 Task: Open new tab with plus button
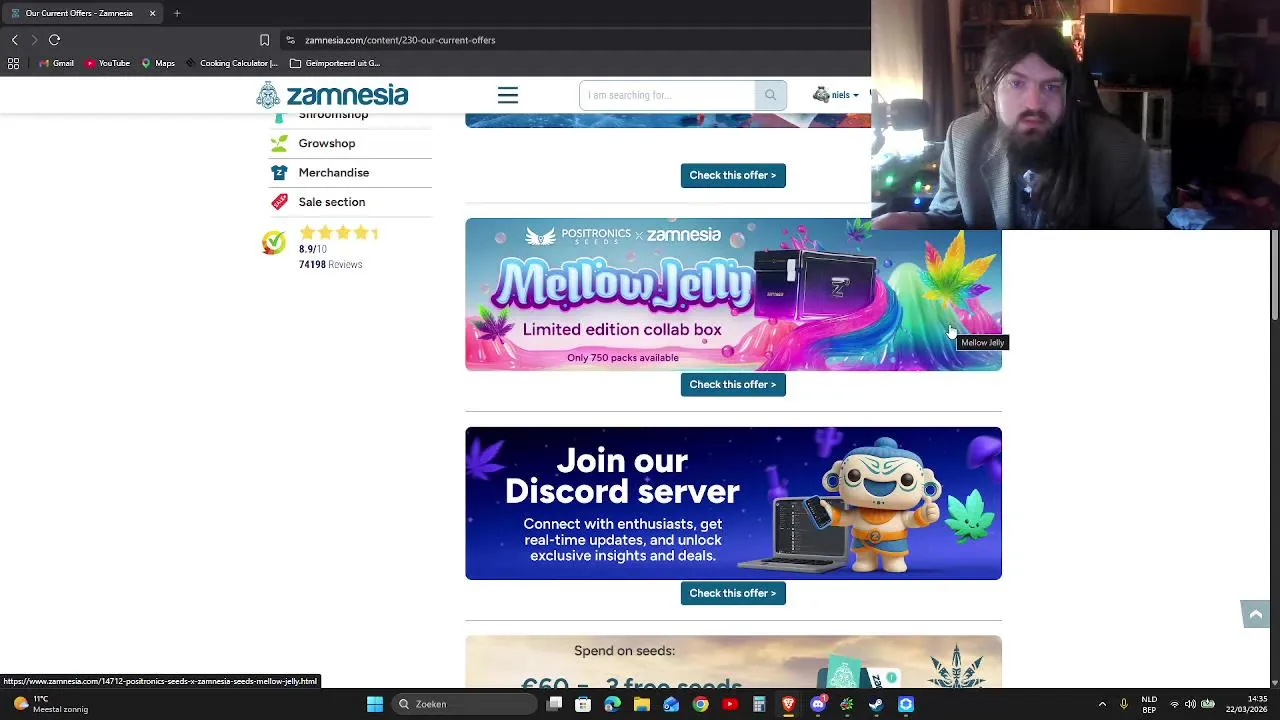pos(177,13)
